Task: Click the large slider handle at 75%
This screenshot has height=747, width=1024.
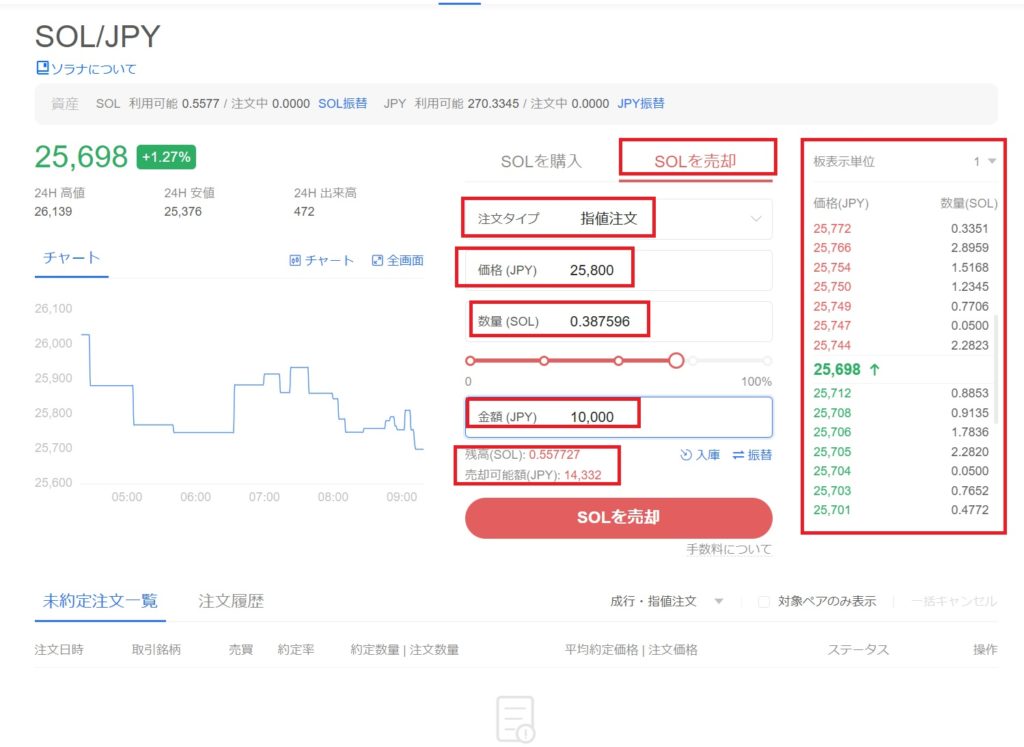Action: pos(676,360)
